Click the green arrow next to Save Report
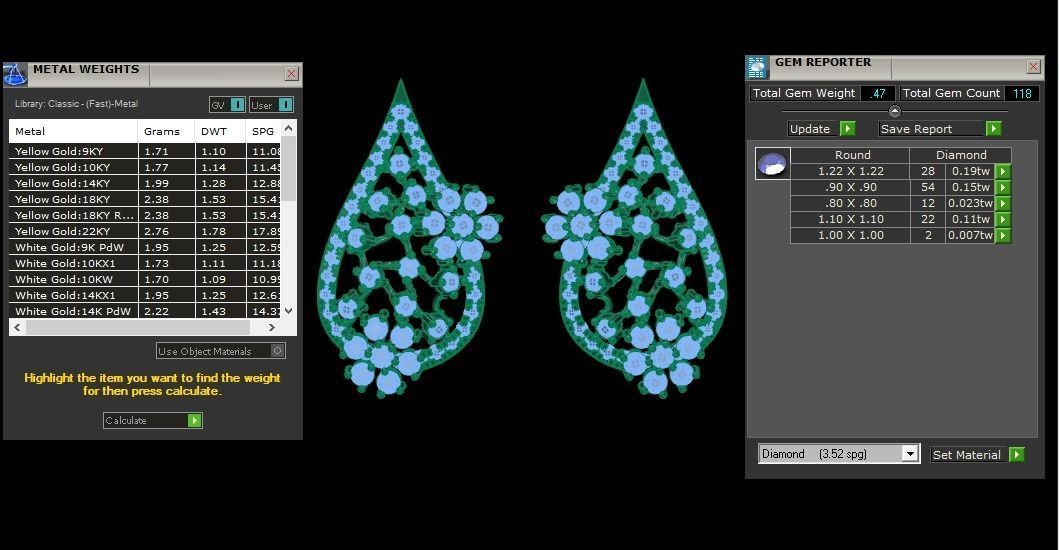The image size is (1059, 550). pos(993,128)
